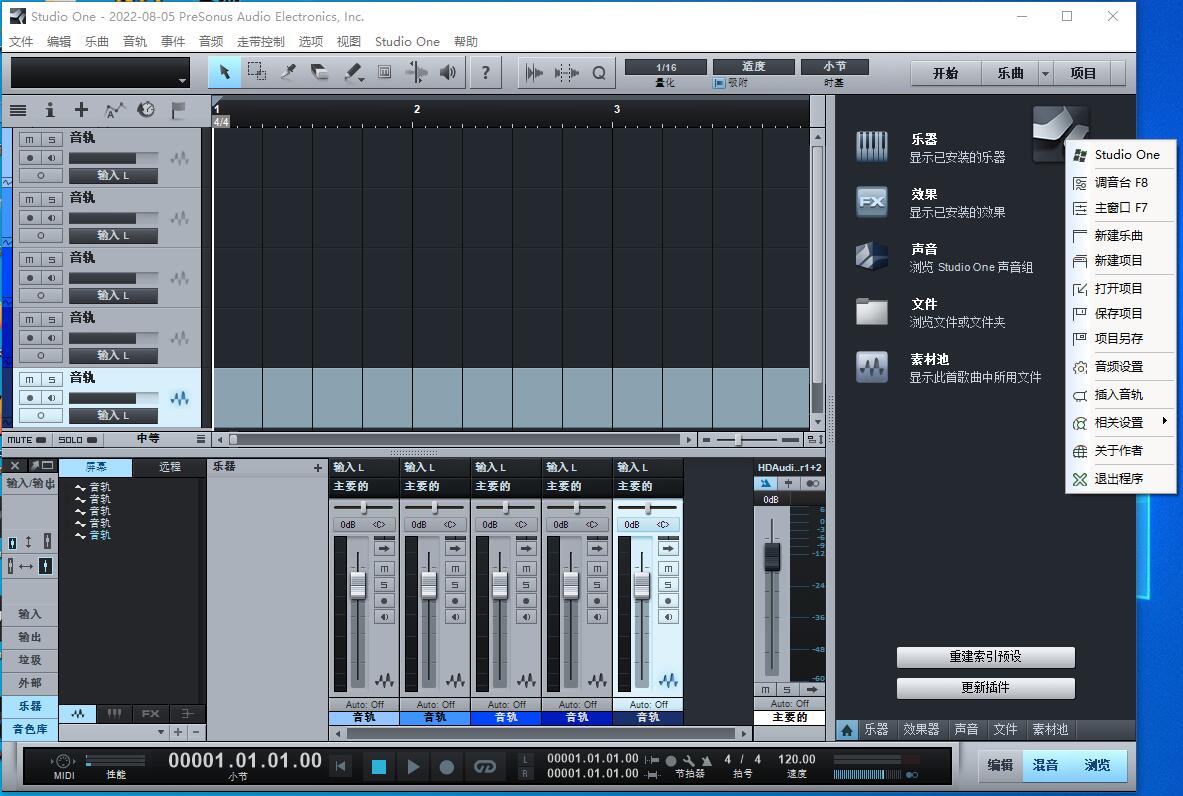Toggle monitor on the first 音轨 track
Image resolution: width=1183 pixels, height=796 pixels.
[51, 158]
